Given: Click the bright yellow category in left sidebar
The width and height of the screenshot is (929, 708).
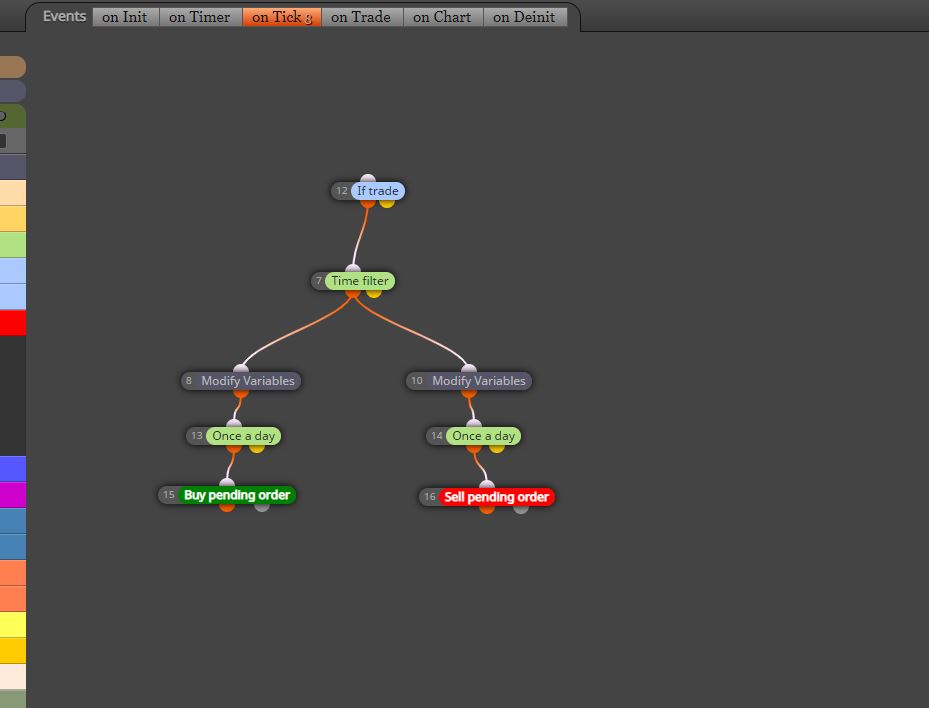Looking at the screenshot, I should pyautogui.click(x=12, y=624).
